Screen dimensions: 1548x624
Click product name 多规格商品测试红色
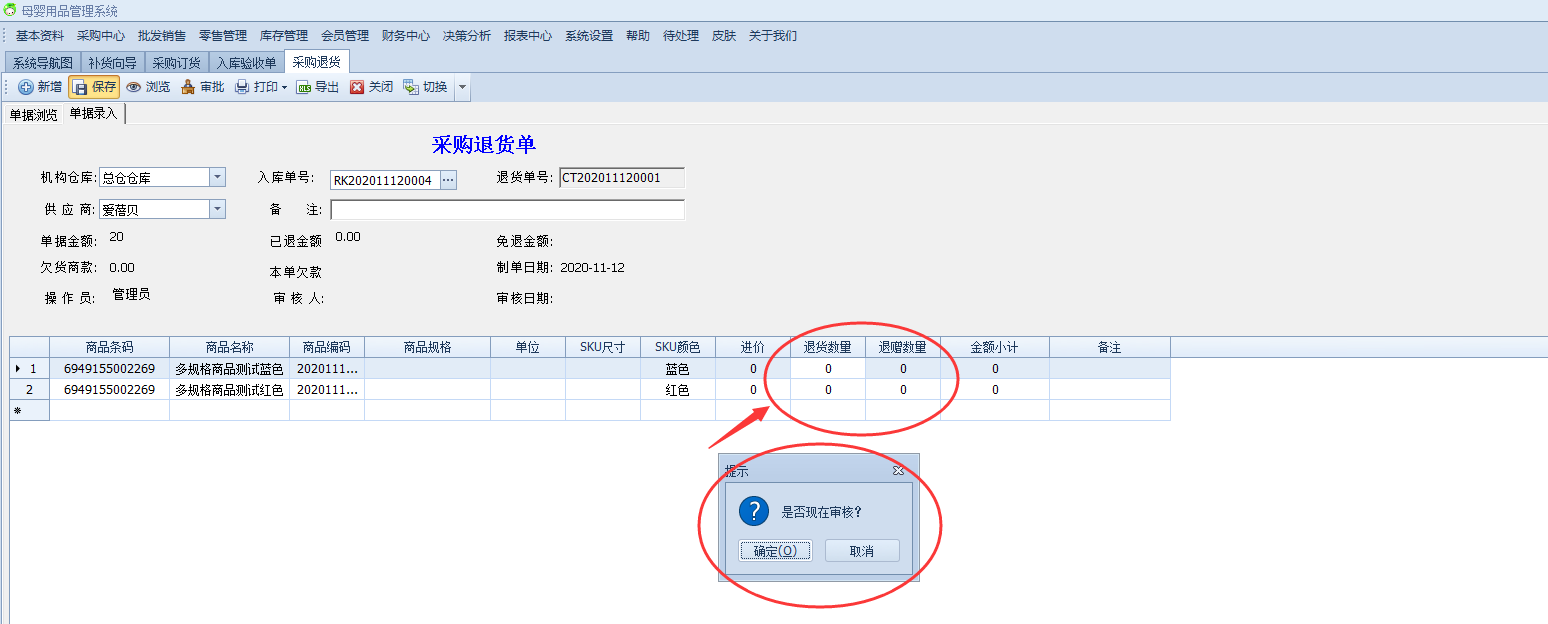230,390
